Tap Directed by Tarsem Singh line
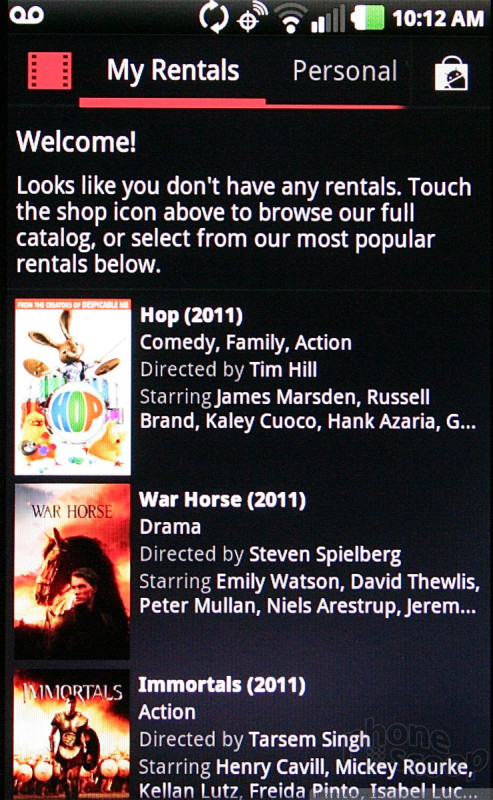 (x=255, y=739)
